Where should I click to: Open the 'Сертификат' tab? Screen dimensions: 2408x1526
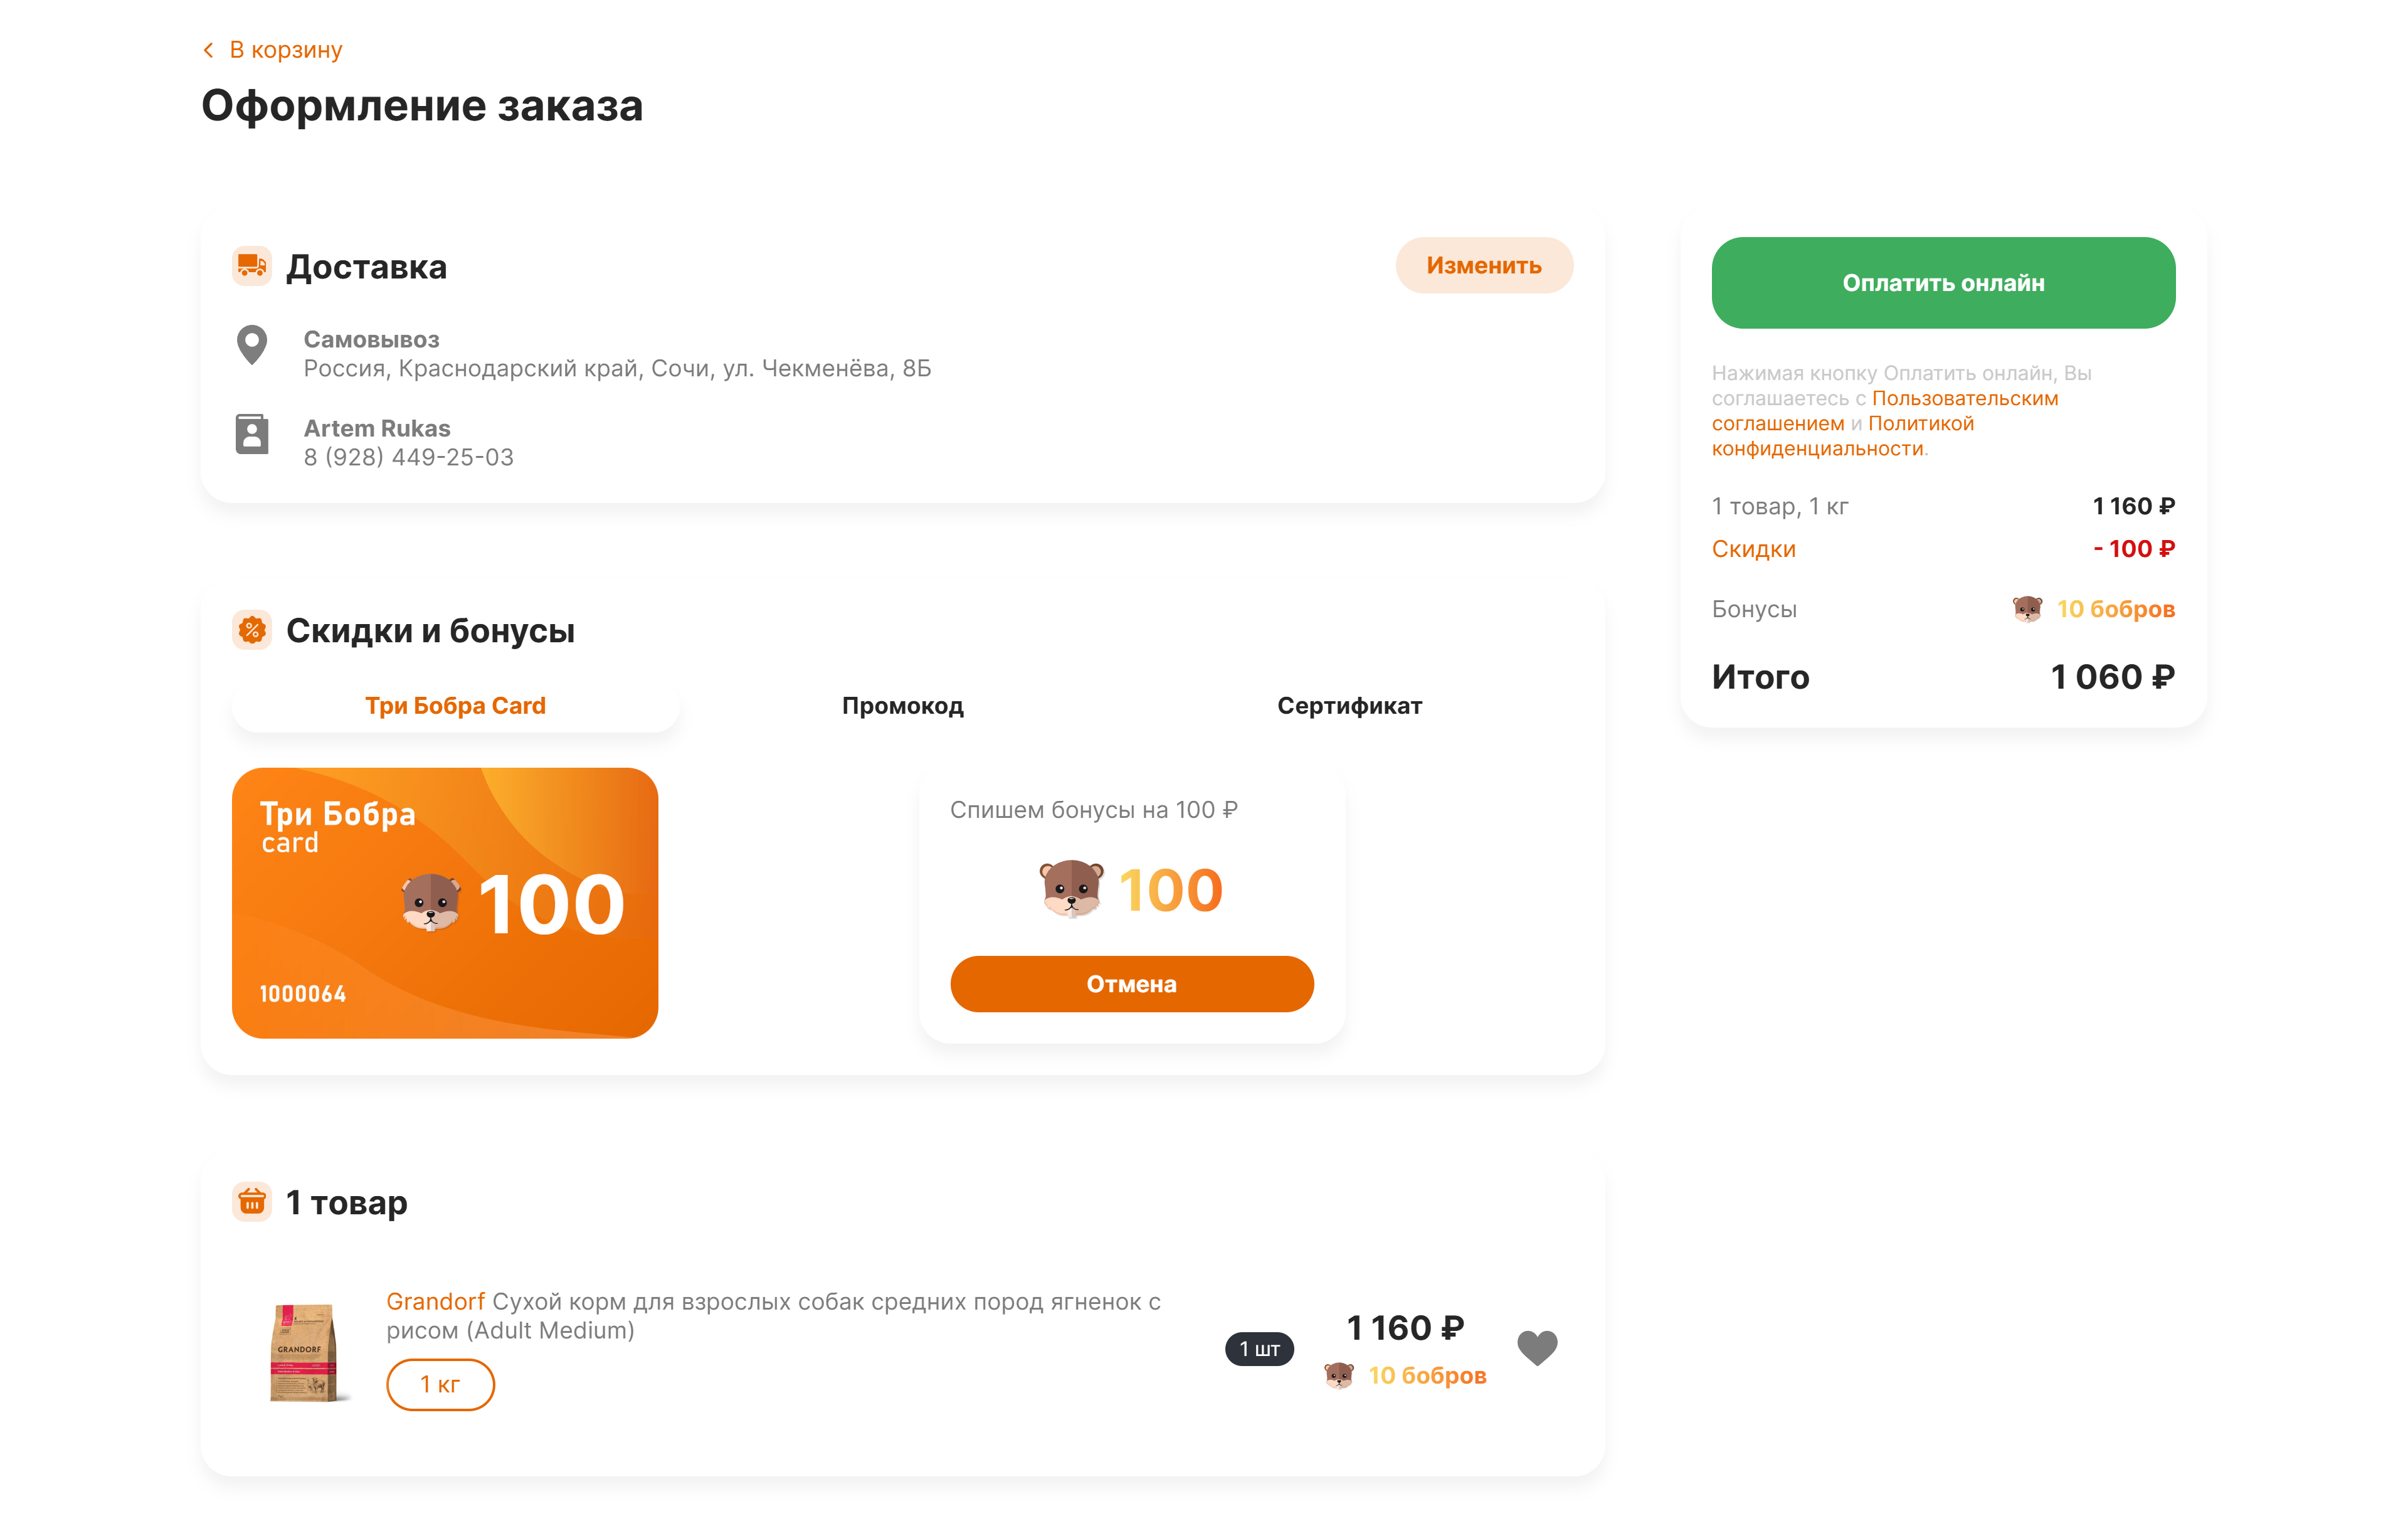click(1349, 706)
